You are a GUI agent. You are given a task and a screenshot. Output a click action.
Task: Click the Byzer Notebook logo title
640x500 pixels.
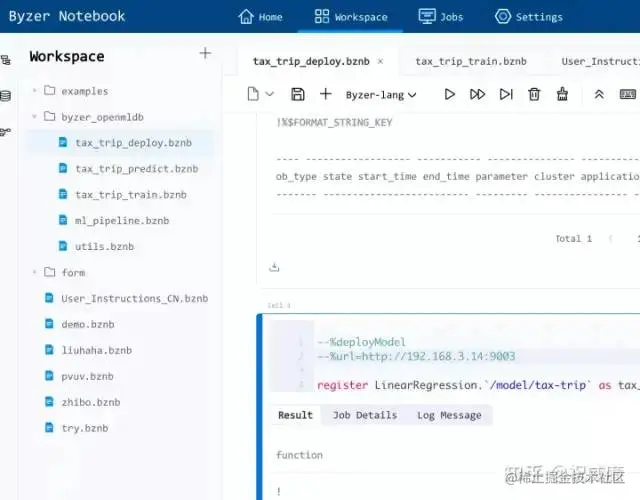coord(67,16)
